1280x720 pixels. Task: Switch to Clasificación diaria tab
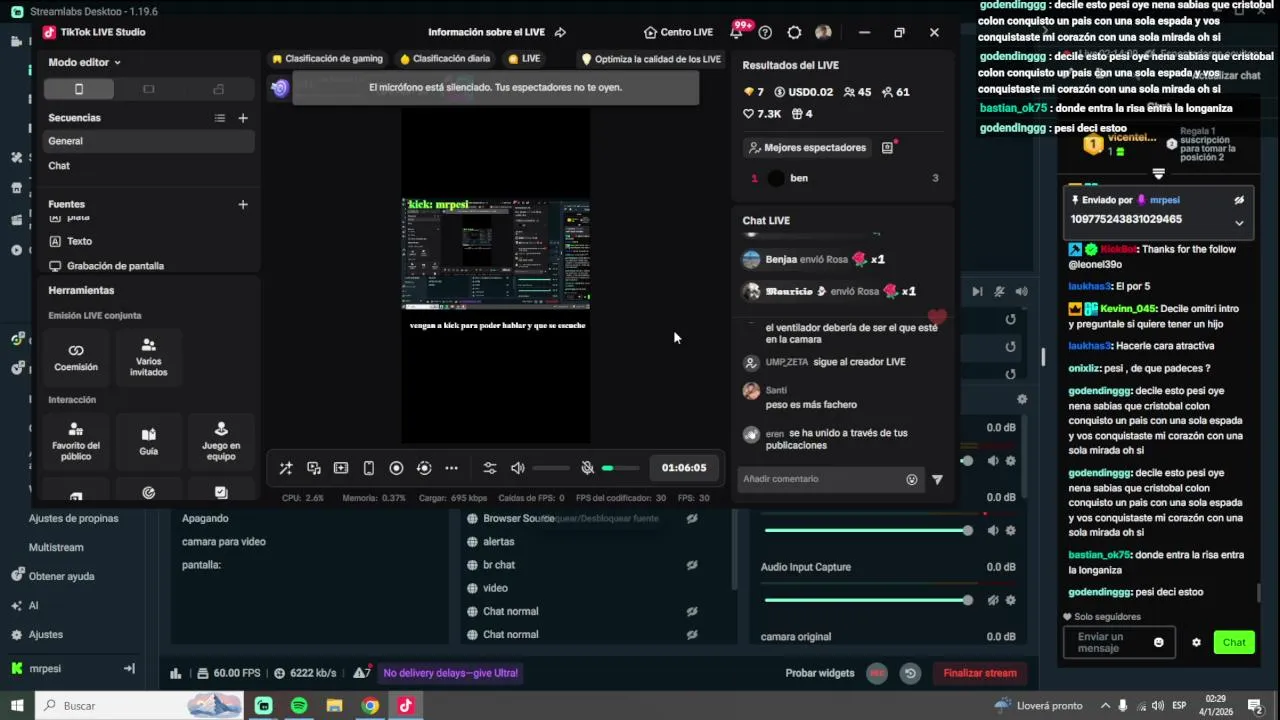point(444,59)
